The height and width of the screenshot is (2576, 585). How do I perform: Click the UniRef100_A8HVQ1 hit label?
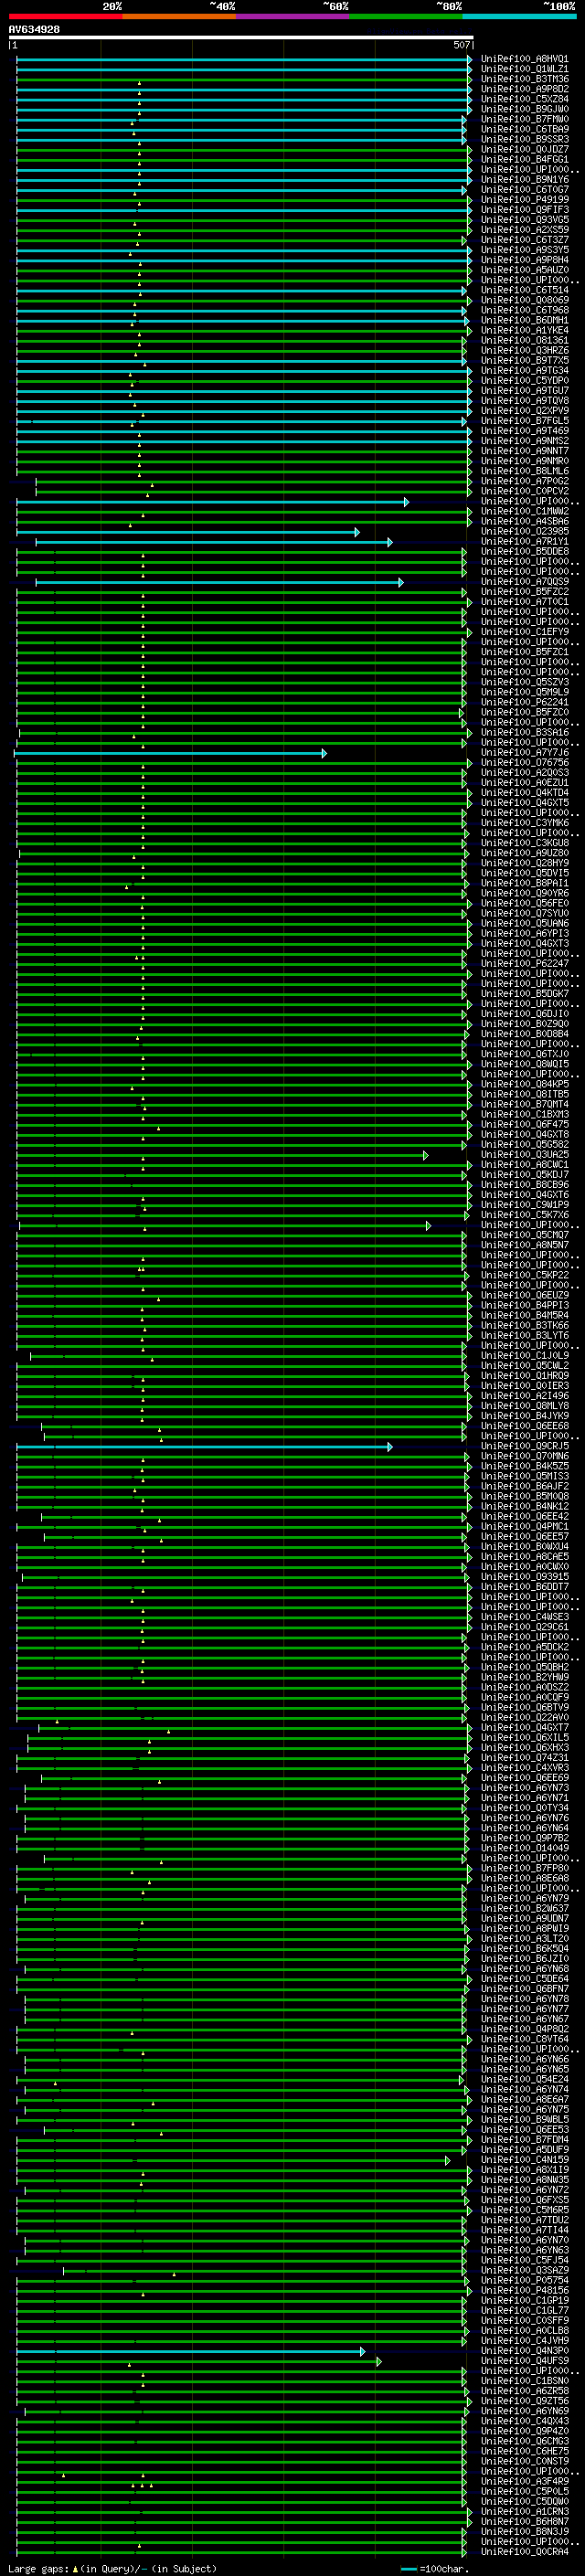[524, 59]
